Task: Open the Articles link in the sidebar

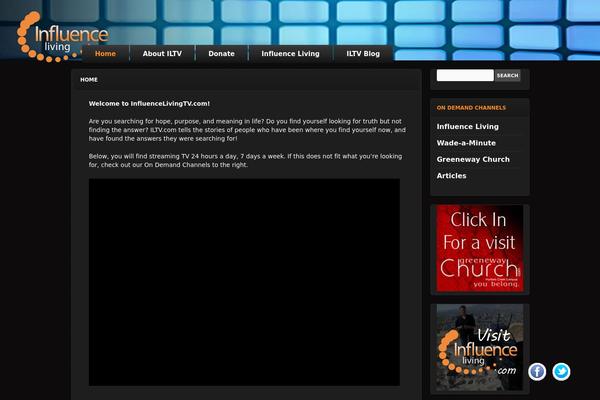Action: point(452,176)
